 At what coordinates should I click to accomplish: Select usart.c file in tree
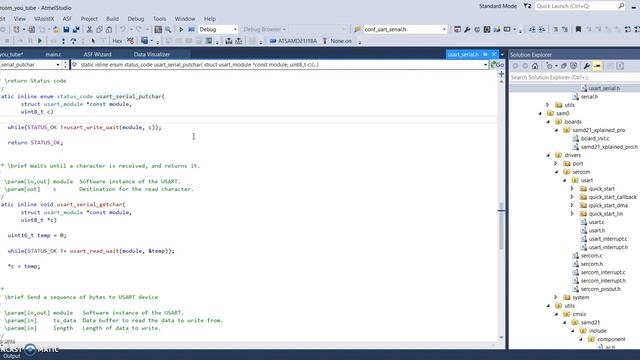(x=596, y=222)
